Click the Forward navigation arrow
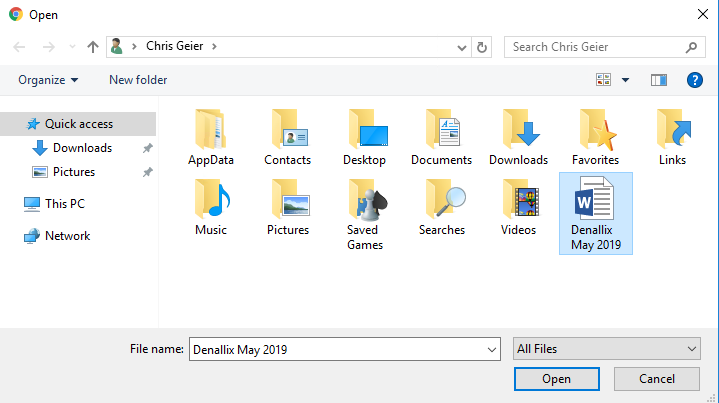Image resolution: width=719 pixels, height=403 pixels. [x=49, y=47]
